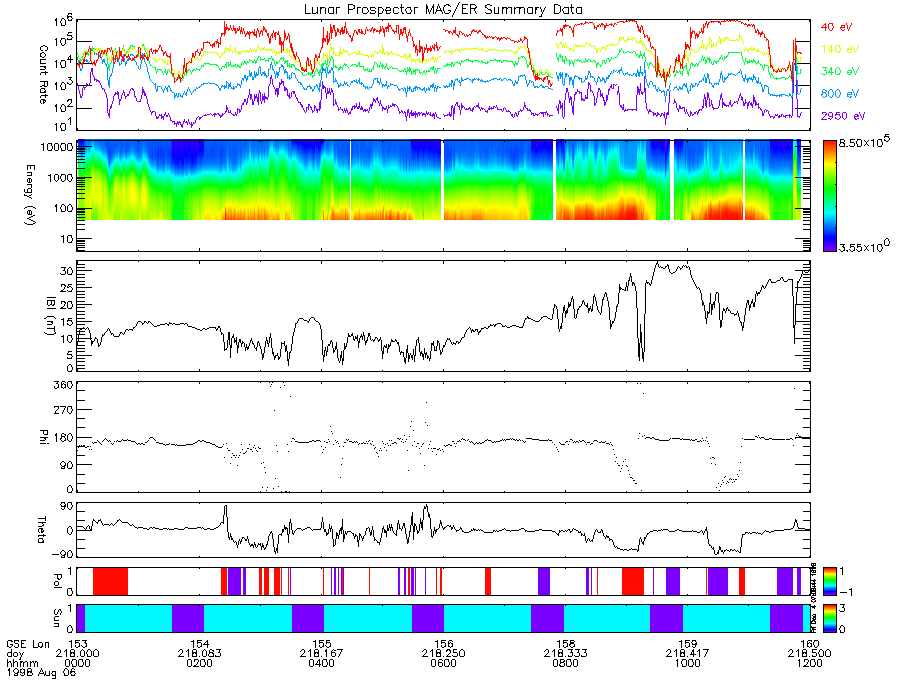Click GSE Lon value '159'
This screenshot has width=900, height=700.
pos(688,644)
